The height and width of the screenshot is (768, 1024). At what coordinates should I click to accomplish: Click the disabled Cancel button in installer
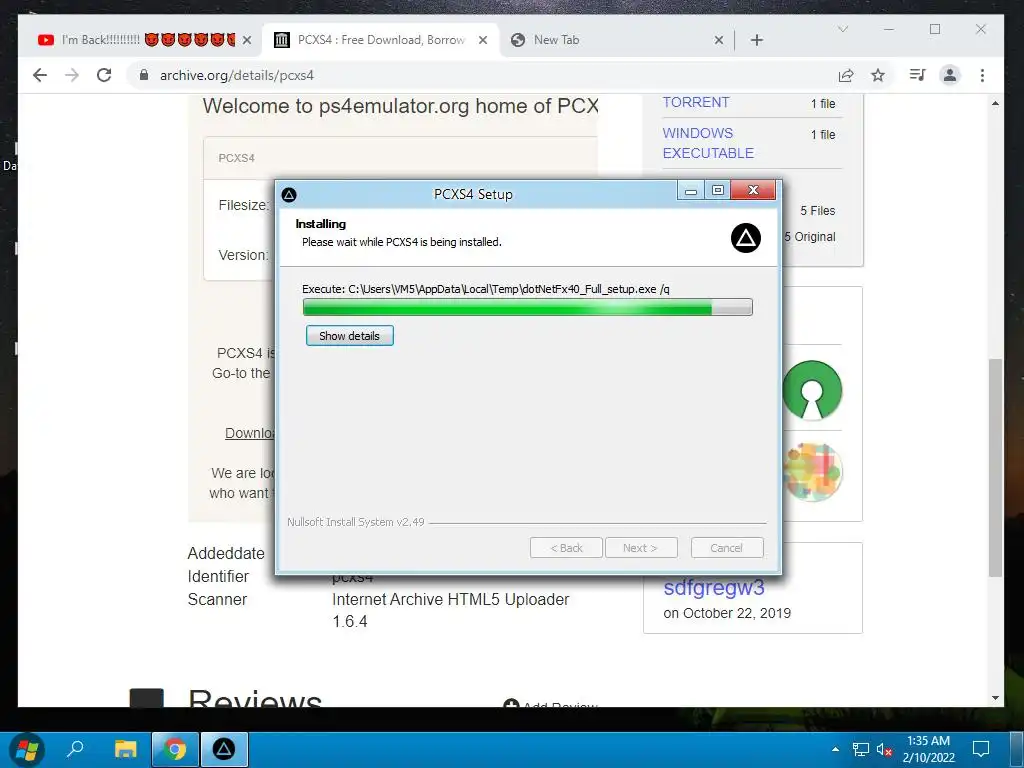(x=727, y=548)
